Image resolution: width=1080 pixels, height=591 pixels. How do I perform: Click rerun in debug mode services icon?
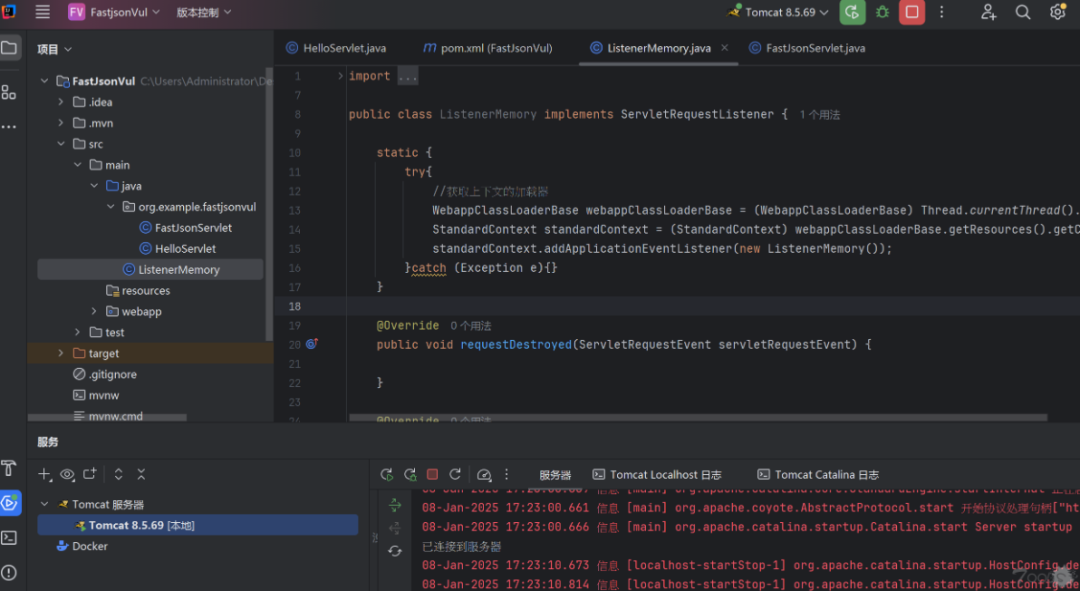pos(410,475)
